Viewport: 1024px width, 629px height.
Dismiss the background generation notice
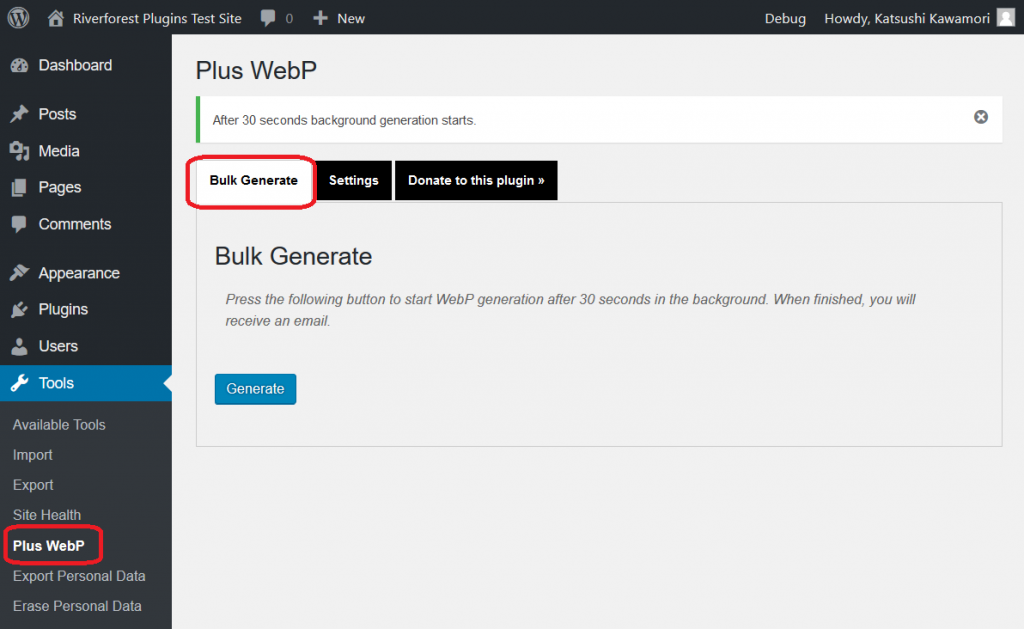(981, 117)
